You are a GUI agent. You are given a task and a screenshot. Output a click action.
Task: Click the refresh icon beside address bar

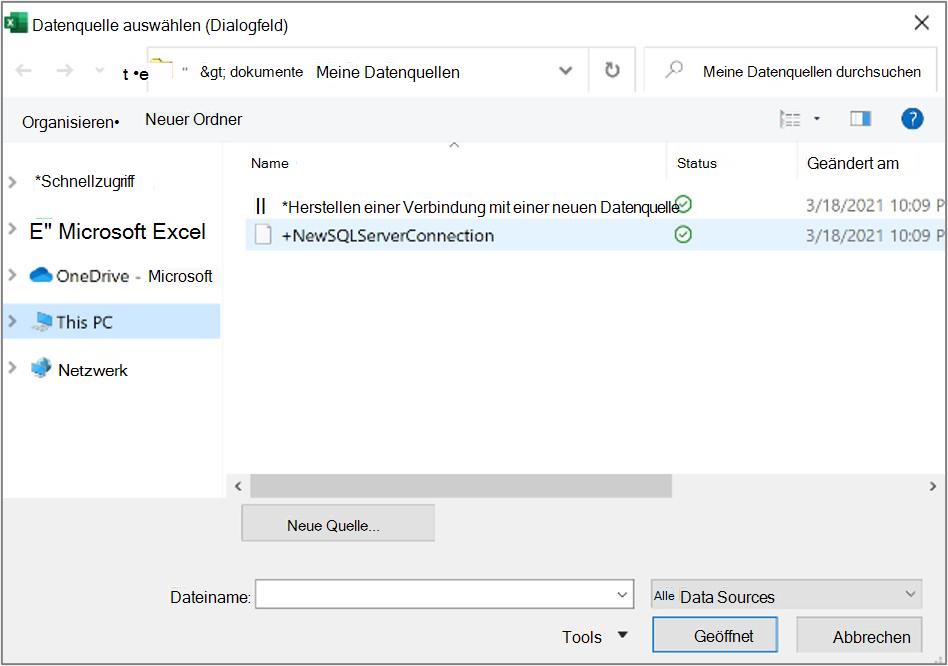click(612, 70)
